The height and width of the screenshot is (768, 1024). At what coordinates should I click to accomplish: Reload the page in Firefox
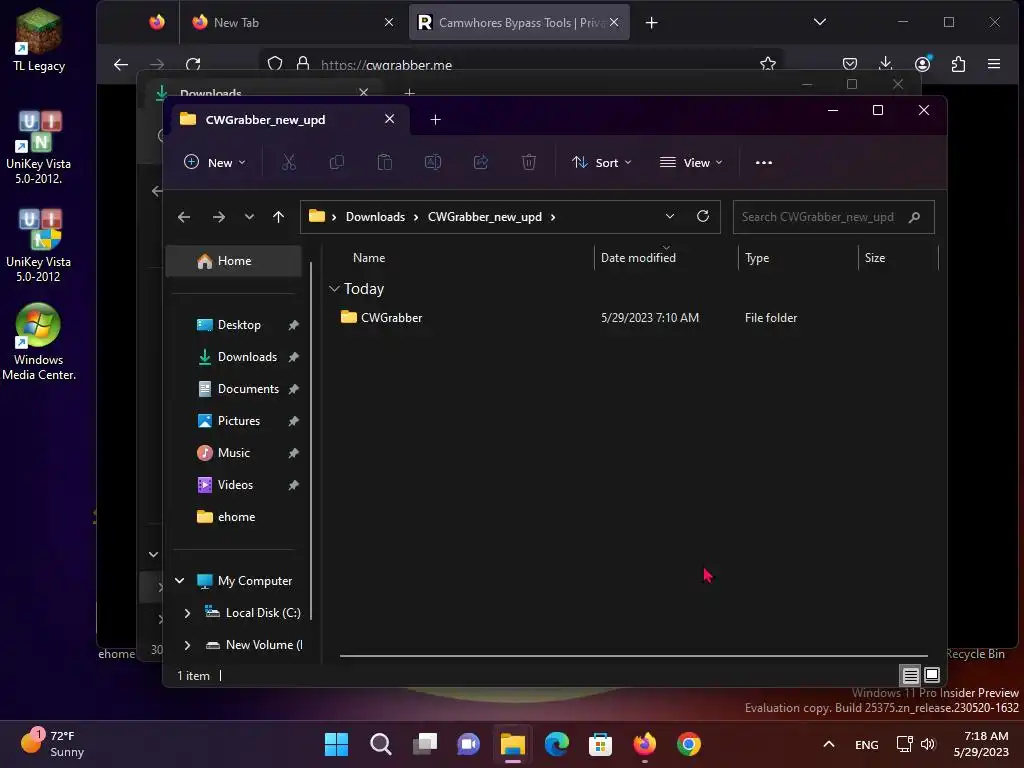(193, 64)
